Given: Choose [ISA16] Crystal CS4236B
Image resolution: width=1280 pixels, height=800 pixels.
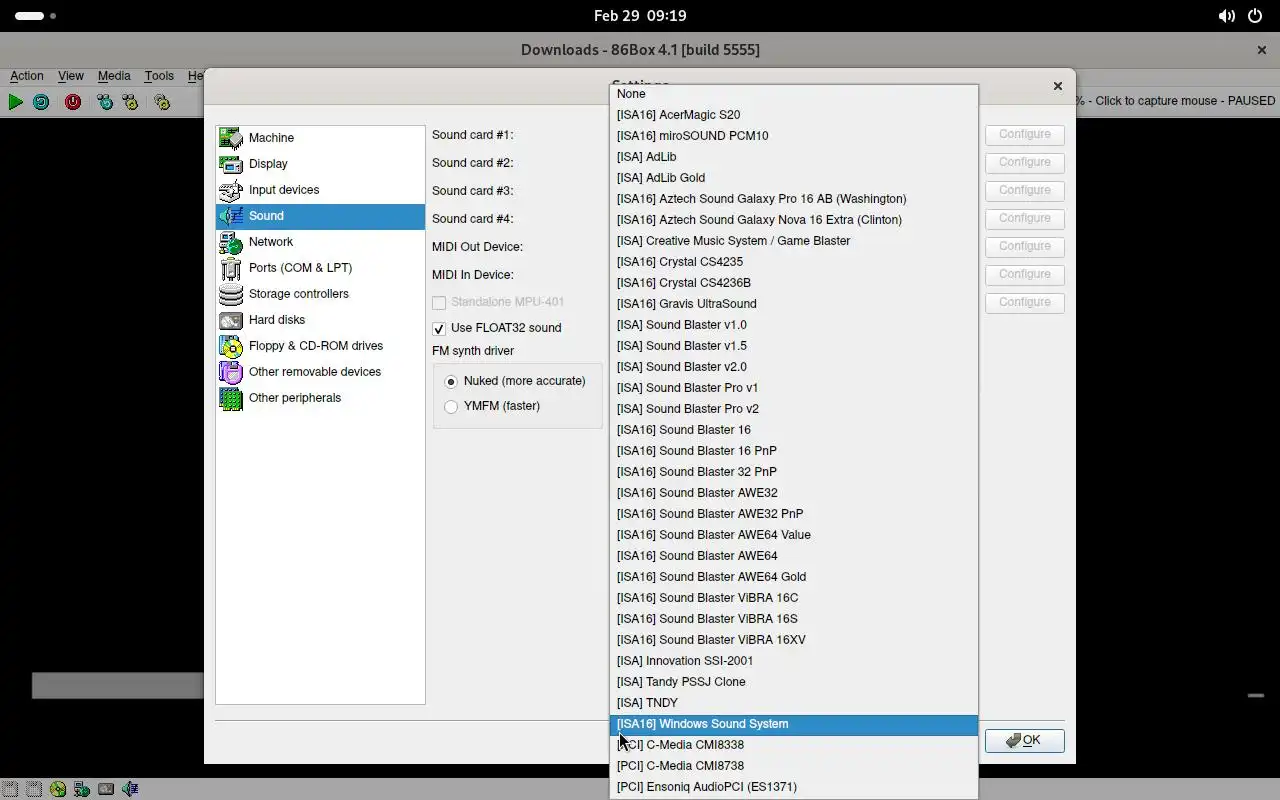Looking at the screenshot, I should (x=794, y=283).
